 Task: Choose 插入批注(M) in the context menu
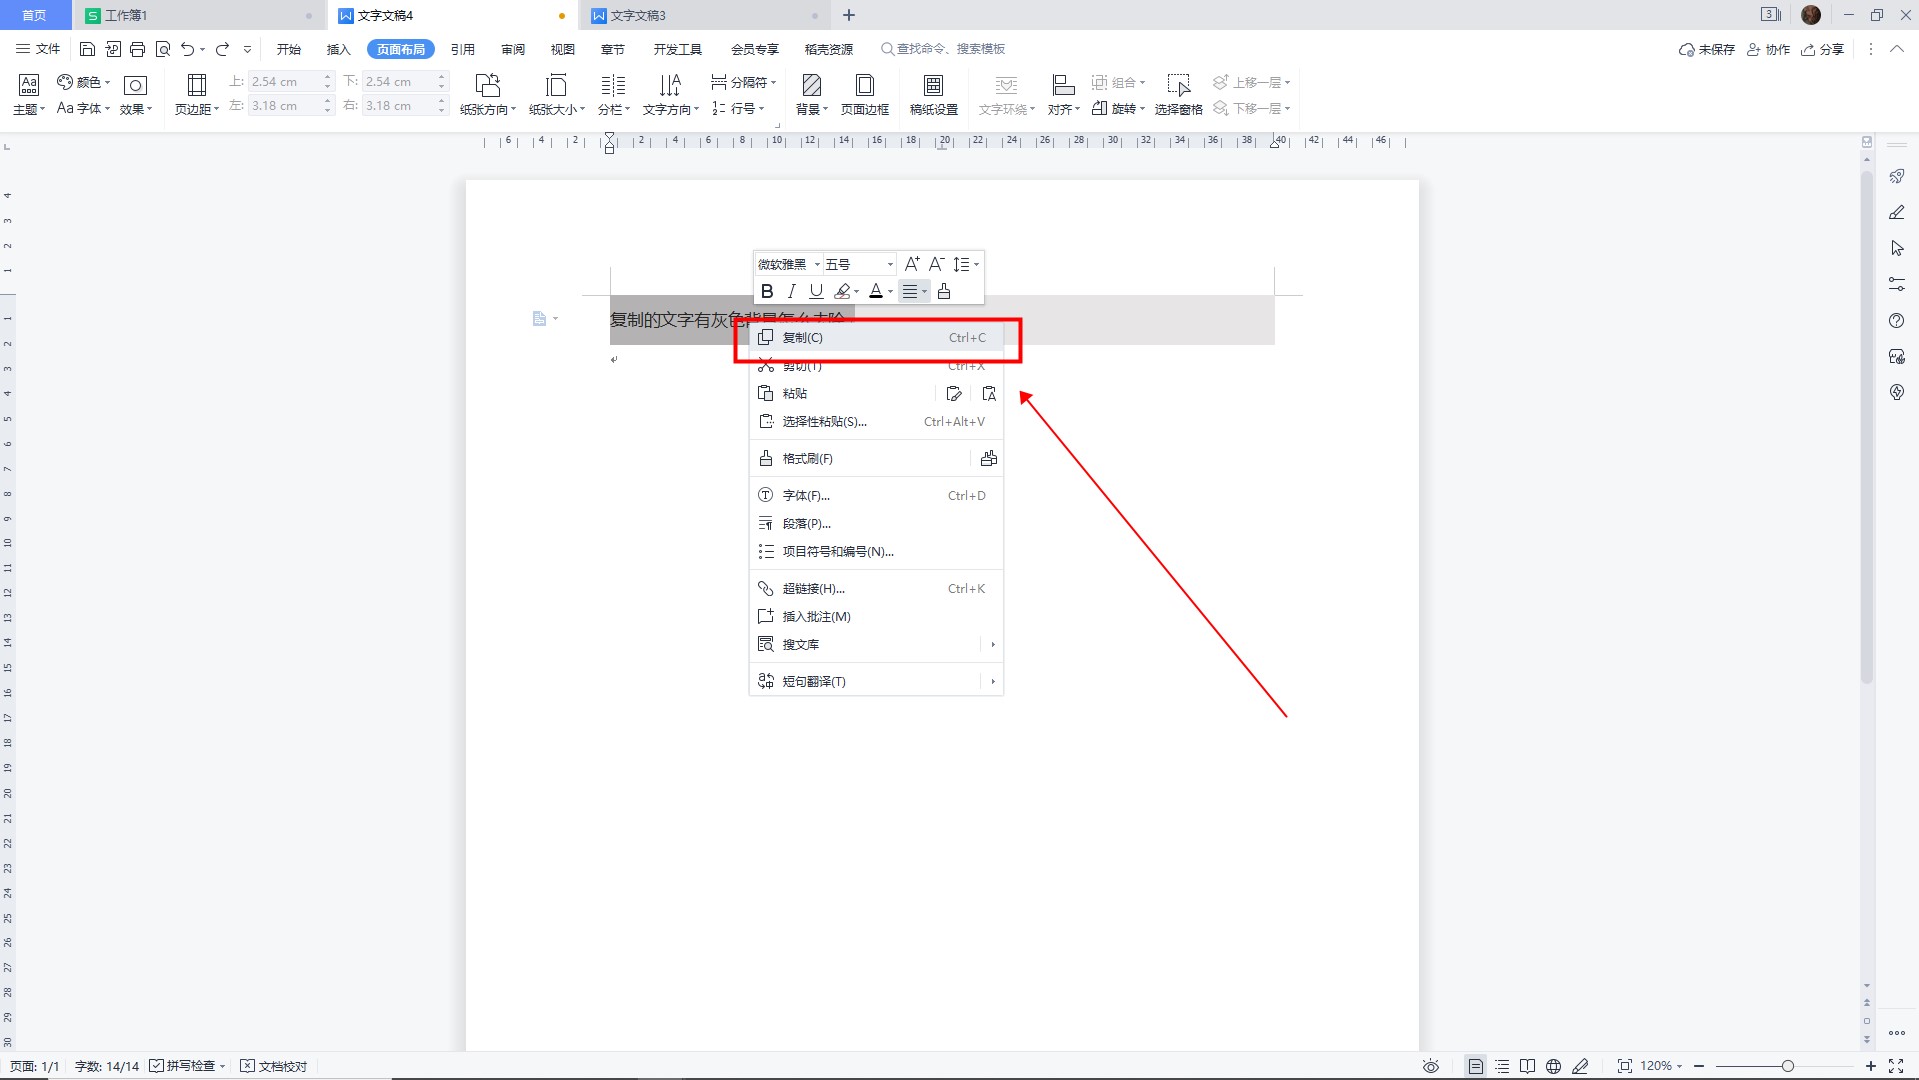pyautogui.click(x=876, y=617)
